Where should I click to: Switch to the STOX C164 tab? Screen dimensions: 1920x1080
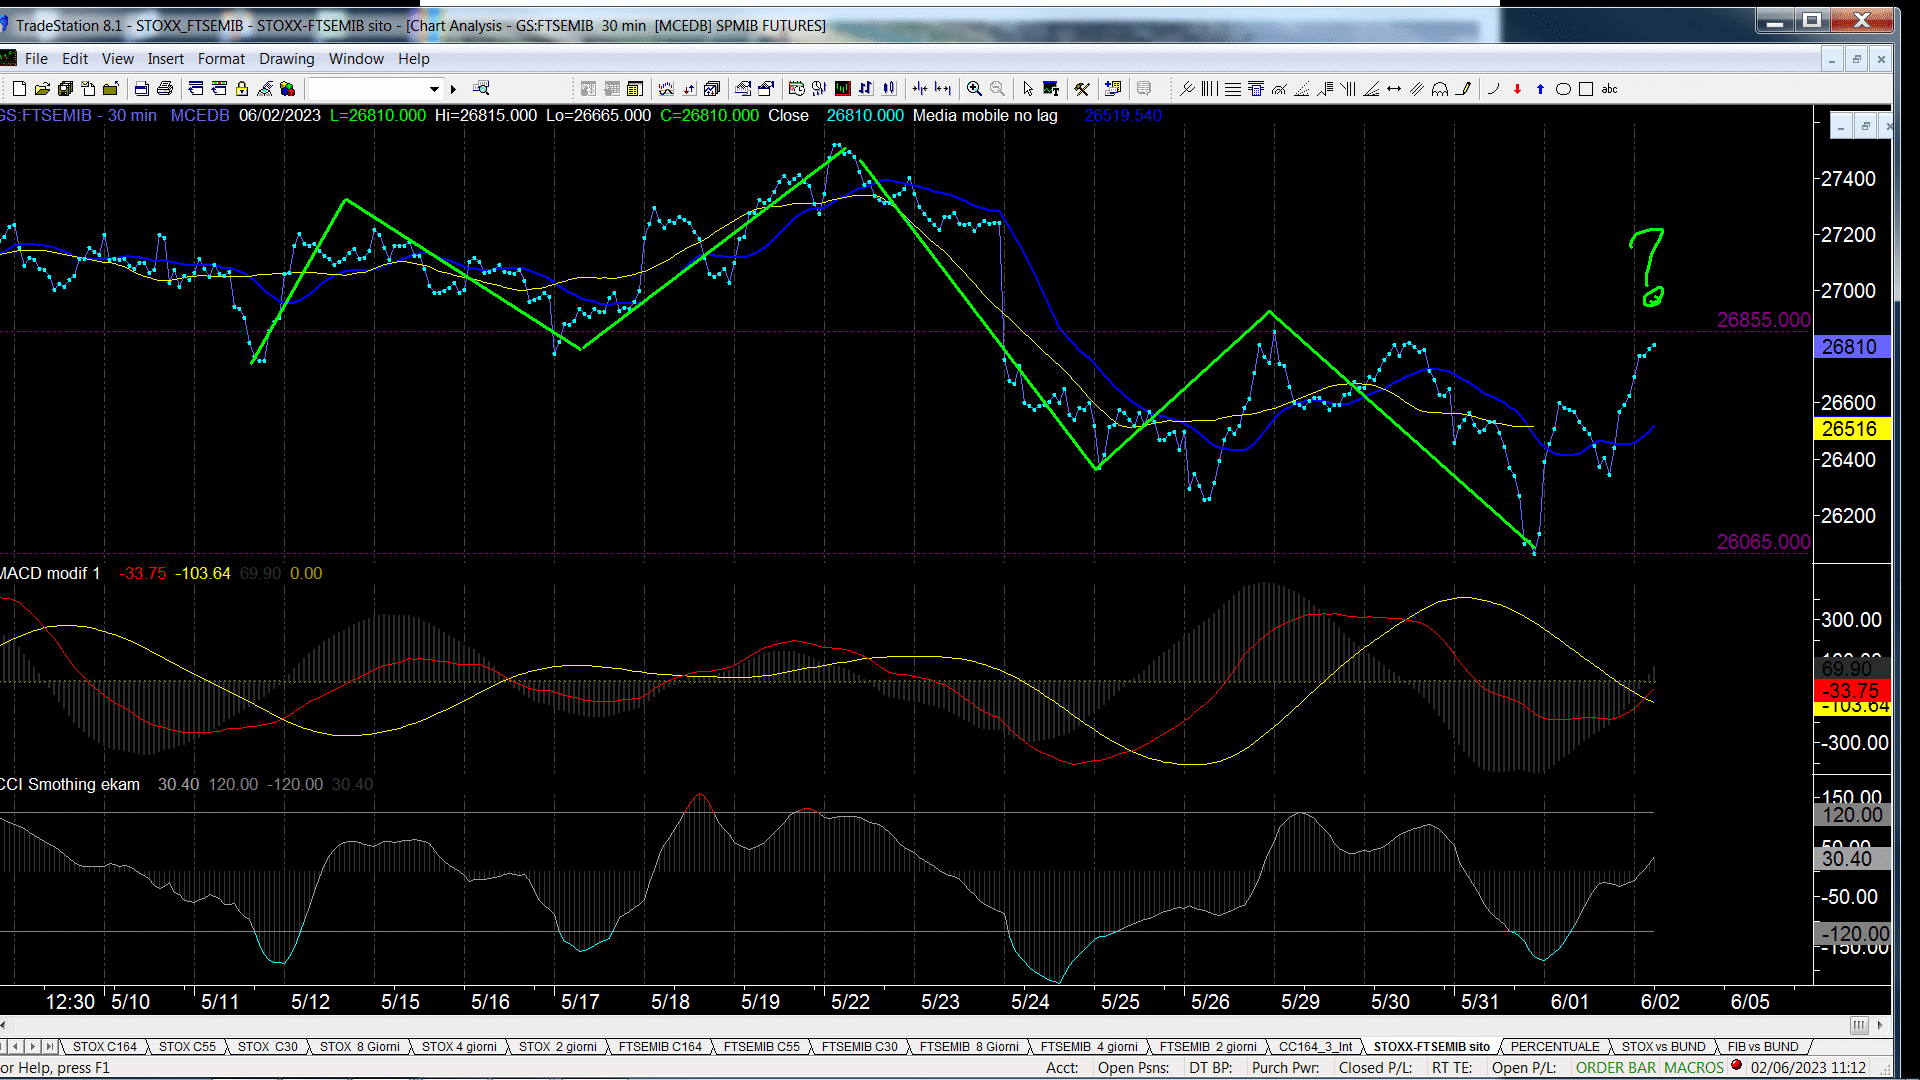(105, 1047)
